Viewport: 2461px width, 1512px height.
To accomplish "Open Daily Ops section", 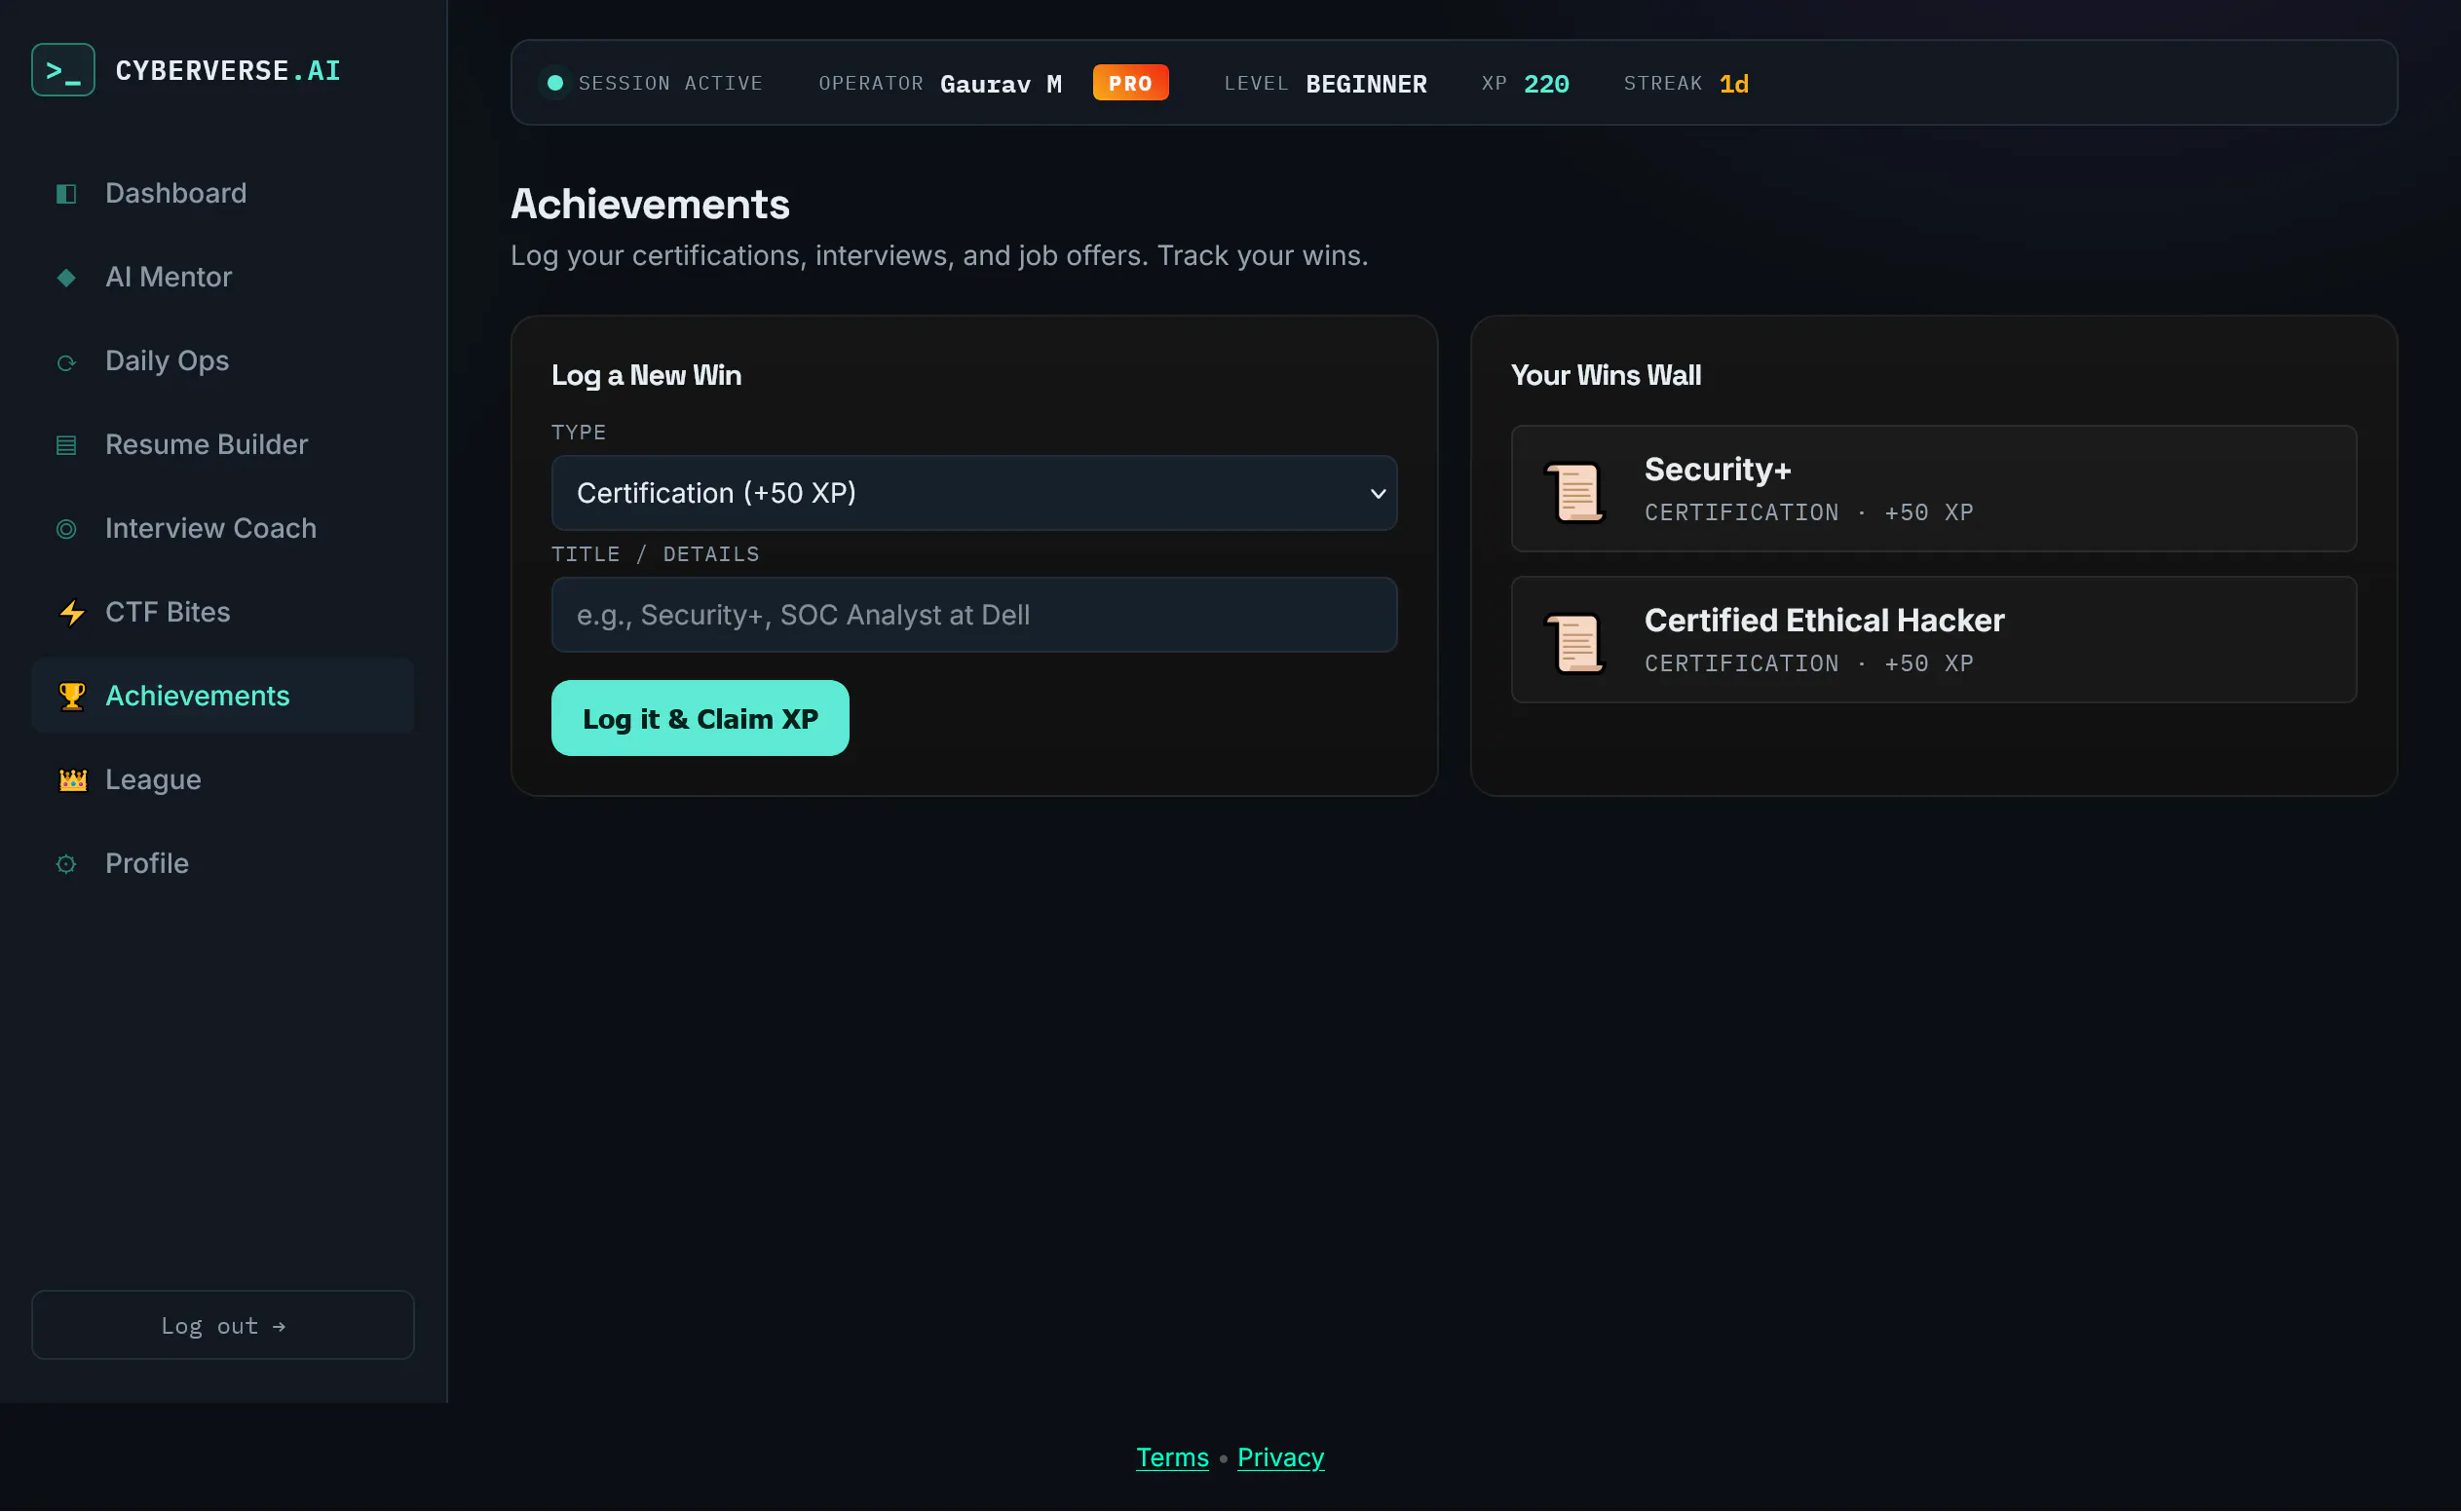I will click(x=223, y=361).
